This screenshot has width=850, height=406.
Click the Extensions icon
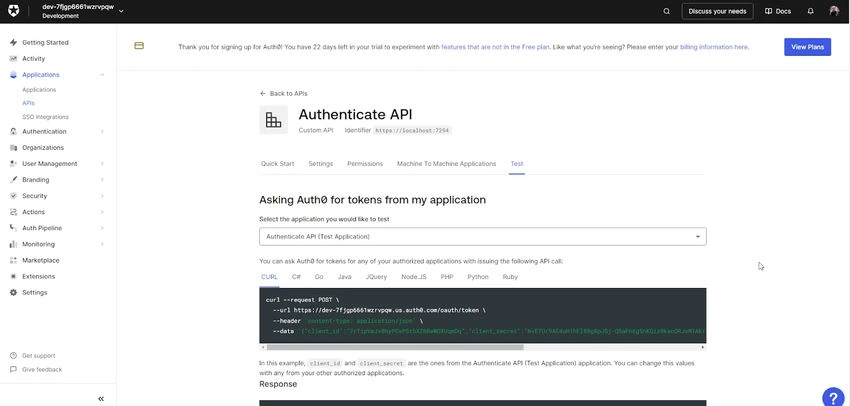[x=14, y=276]
